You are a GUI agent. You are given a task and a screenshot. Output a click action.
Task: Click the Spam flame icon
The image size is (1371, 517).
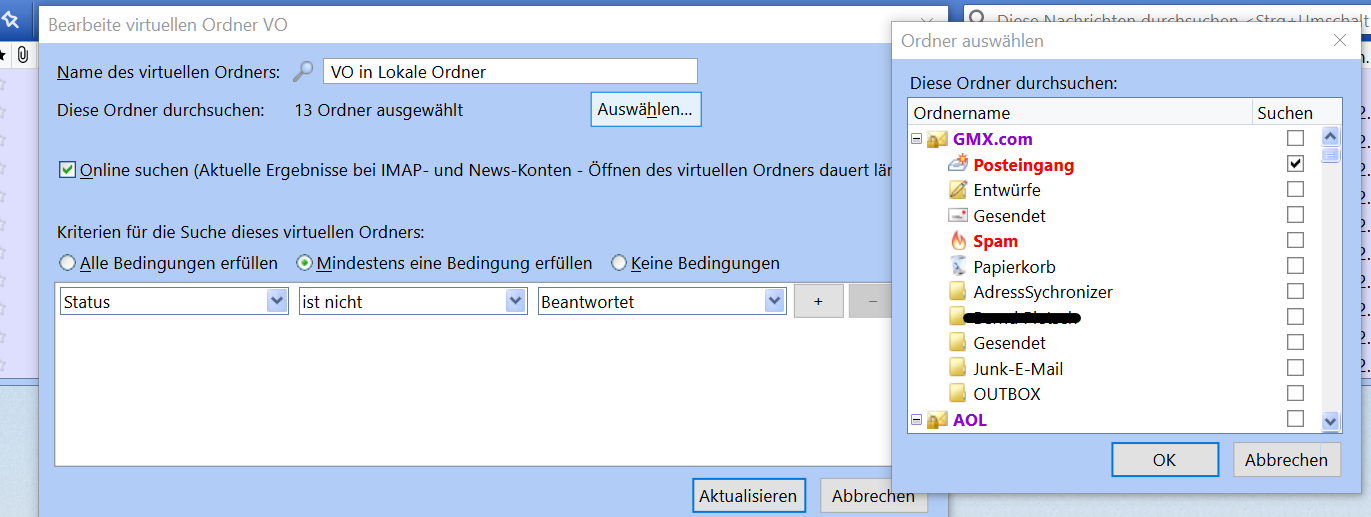point(957,241)
